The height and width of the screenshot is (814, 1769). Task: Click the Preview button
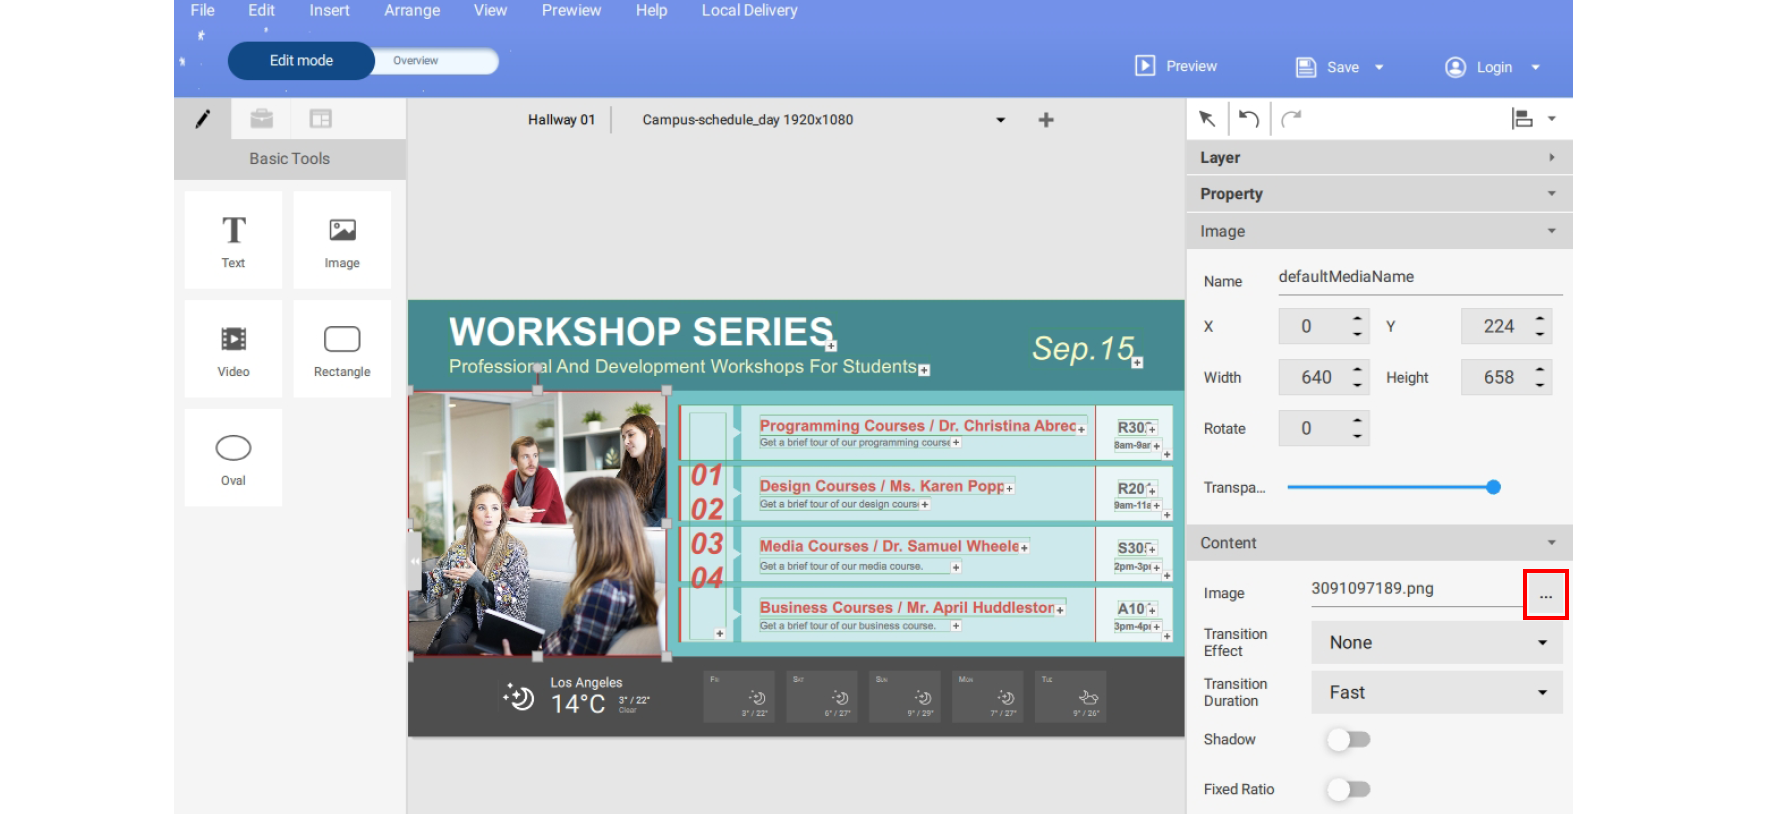(1177, 67)
